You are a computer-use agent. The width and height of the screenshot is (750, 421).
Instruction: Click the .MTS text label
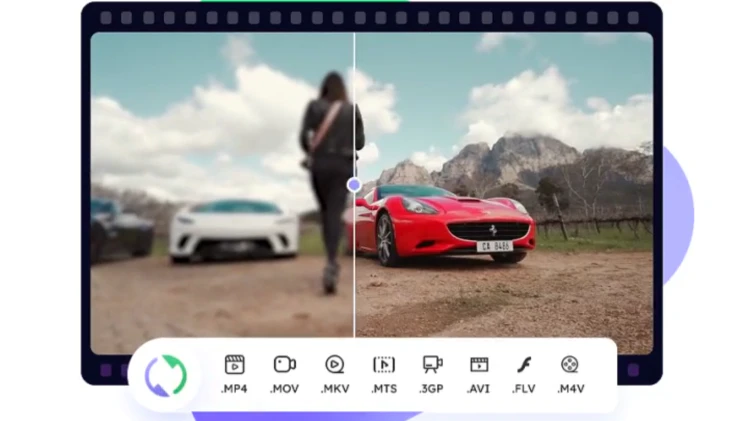(384, 389)
